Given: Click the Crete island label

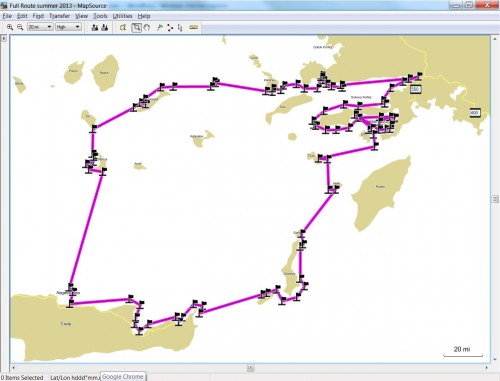Looking at the screenshot, I should (x=66, y=324).
